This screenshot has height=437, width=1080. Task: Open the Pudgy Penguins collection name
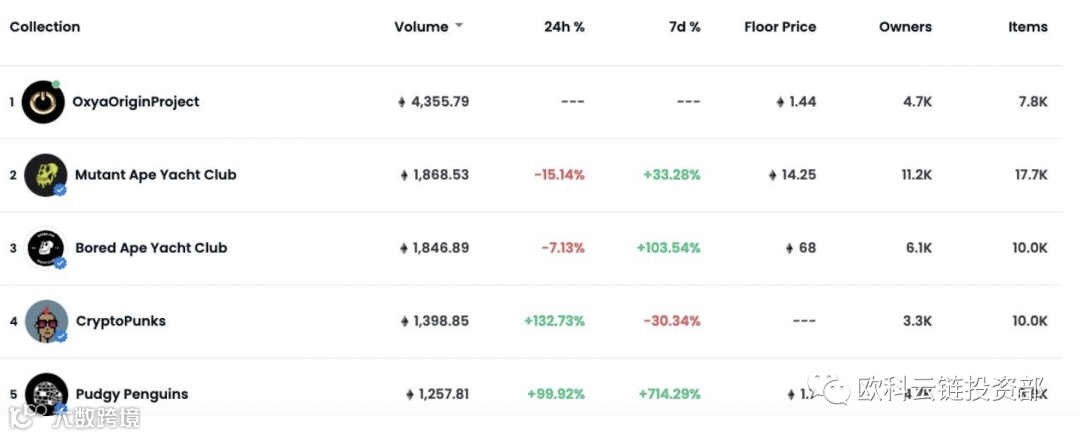[x=131, y=394]
